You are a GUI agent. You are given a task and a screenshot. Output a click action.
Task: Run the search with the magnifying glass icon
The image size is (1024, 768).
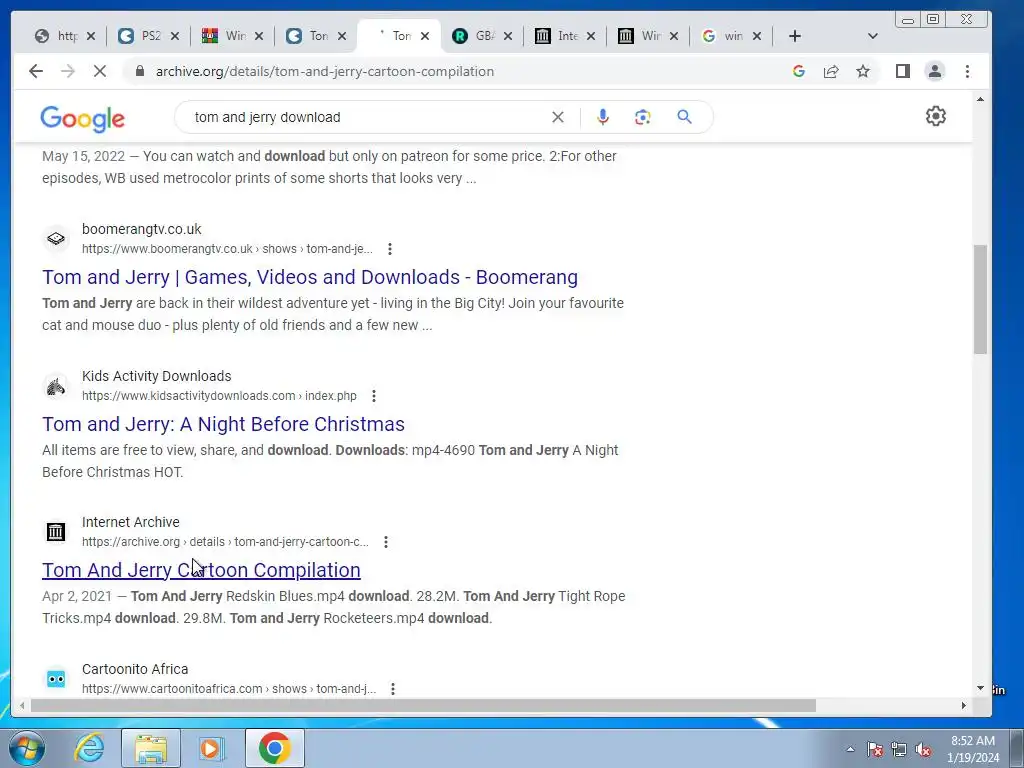click(684, 117)
